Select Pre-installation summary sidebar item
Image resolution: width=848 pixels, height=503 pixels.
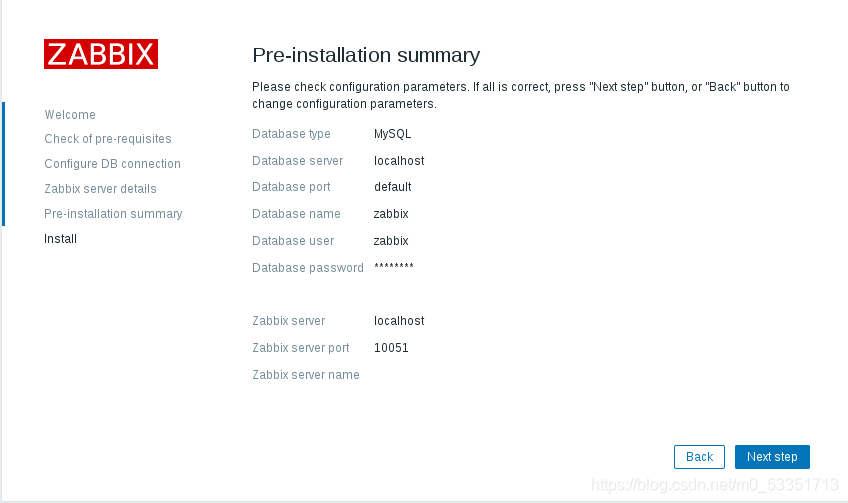tap(113, 214)
